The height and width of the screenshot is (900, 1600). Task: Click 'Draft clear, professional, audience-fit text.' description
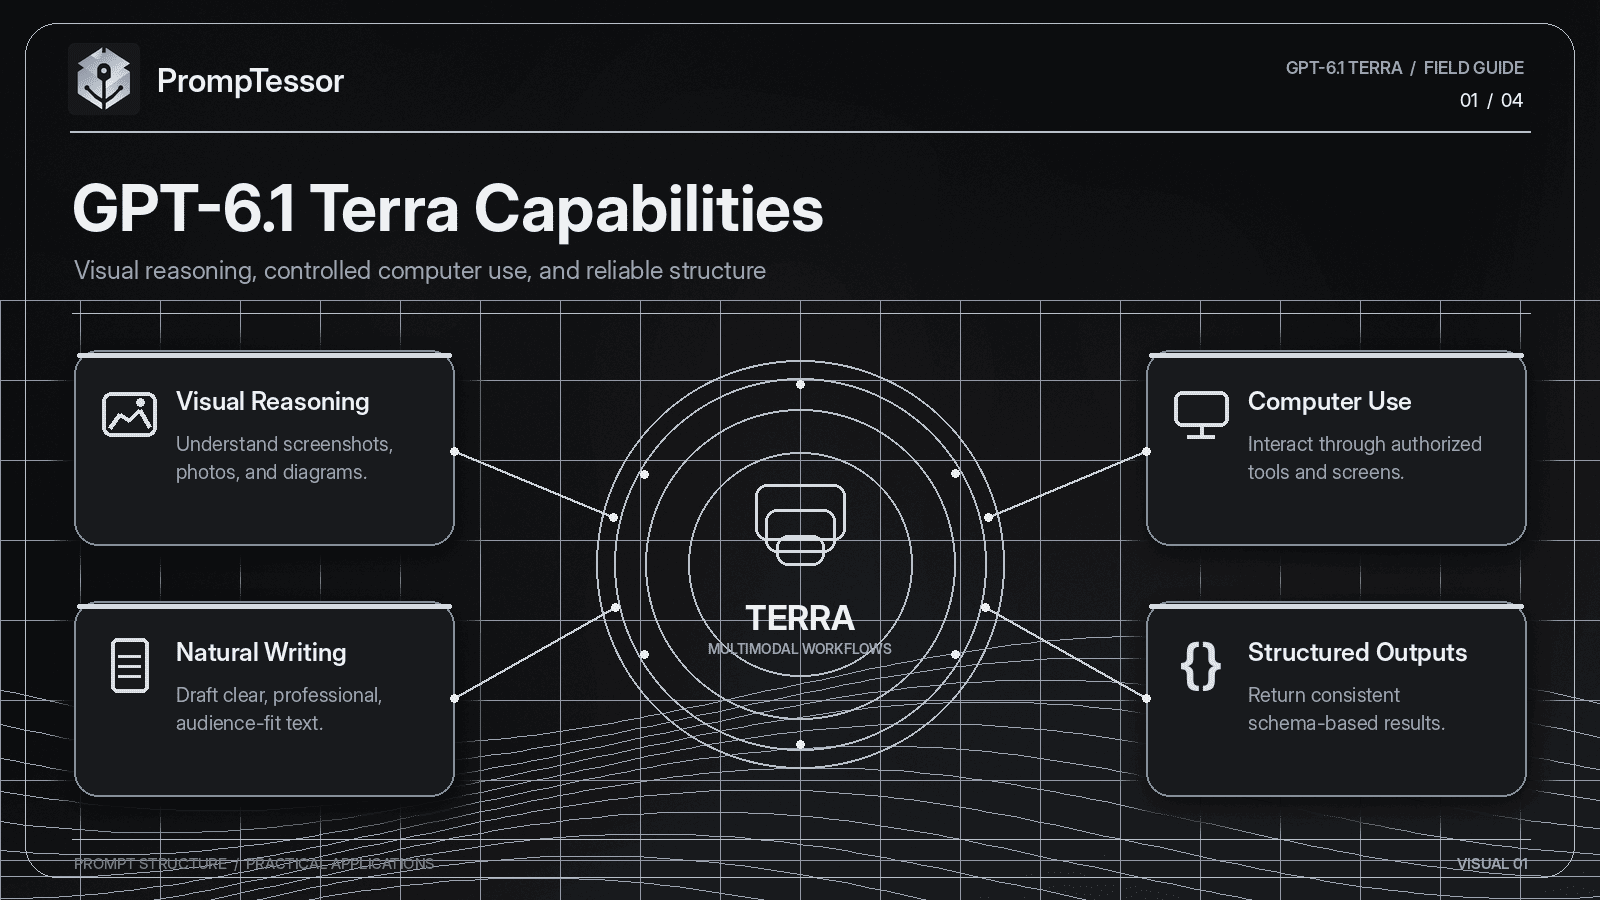click(279, 709)
